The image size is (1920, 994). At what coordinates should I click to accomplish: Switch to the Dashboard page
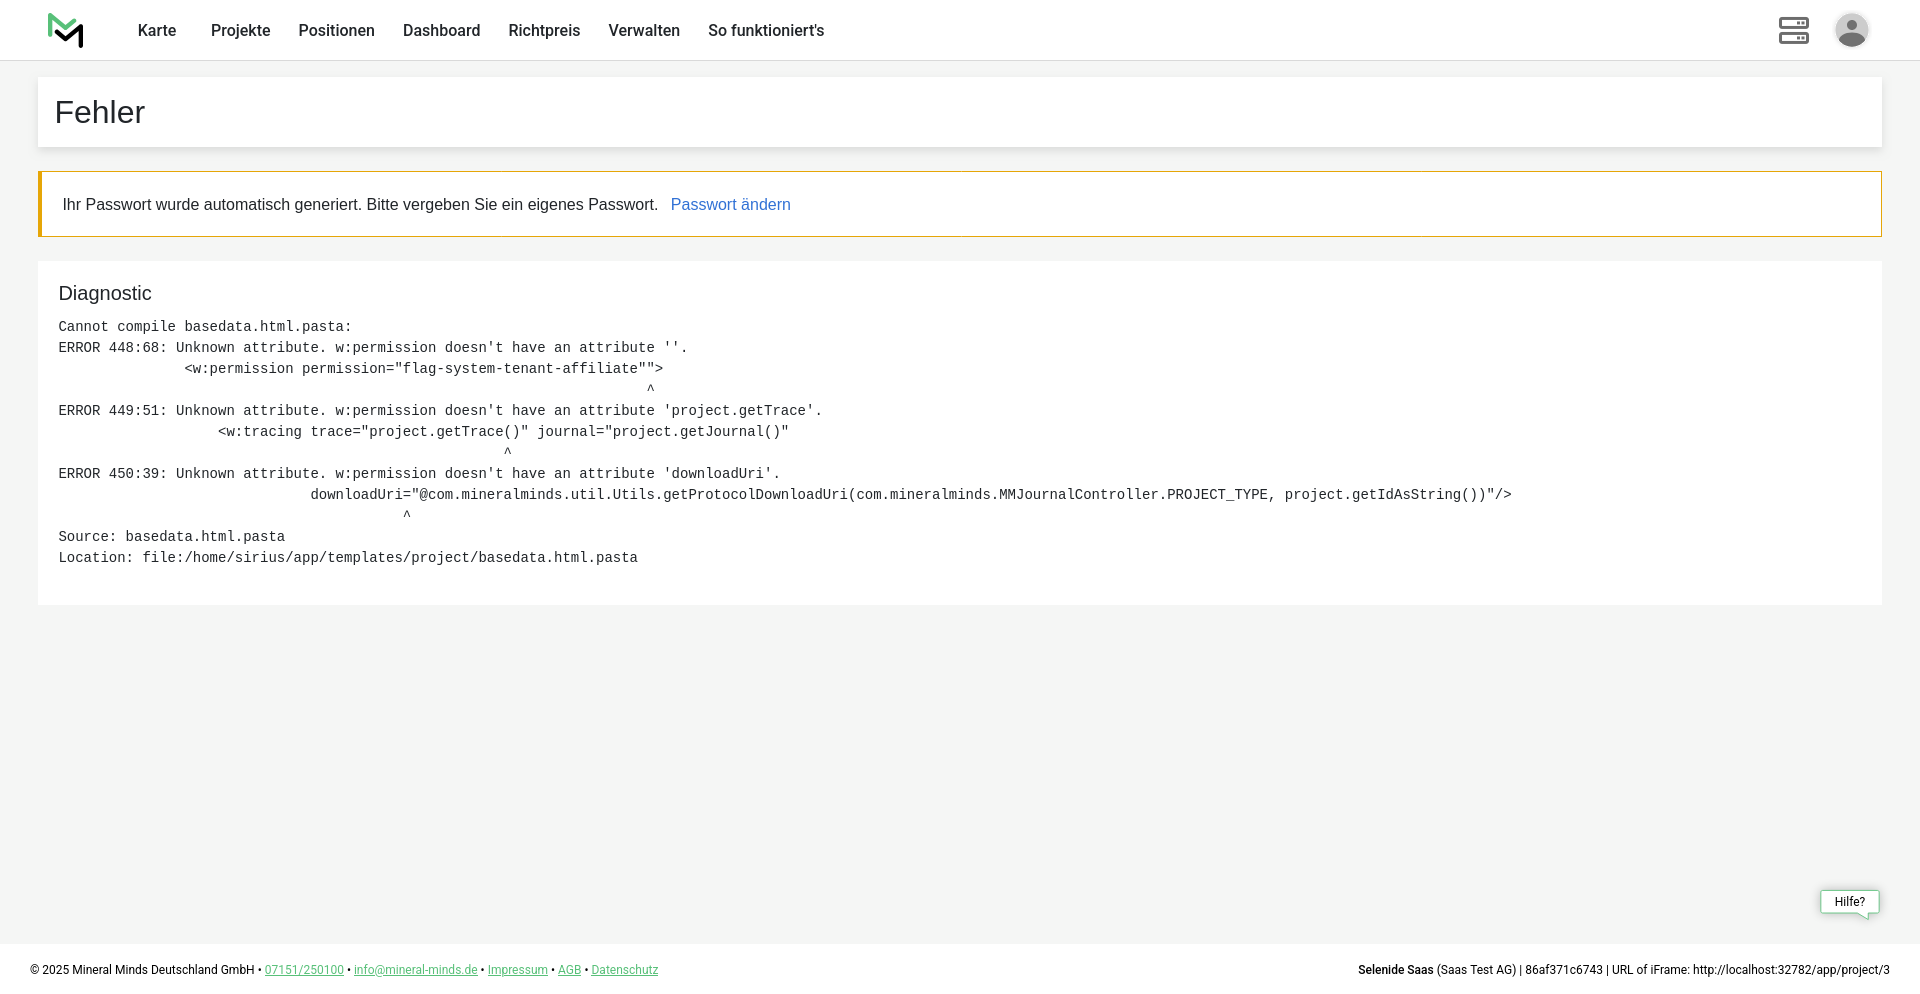(x=441, y=31)
